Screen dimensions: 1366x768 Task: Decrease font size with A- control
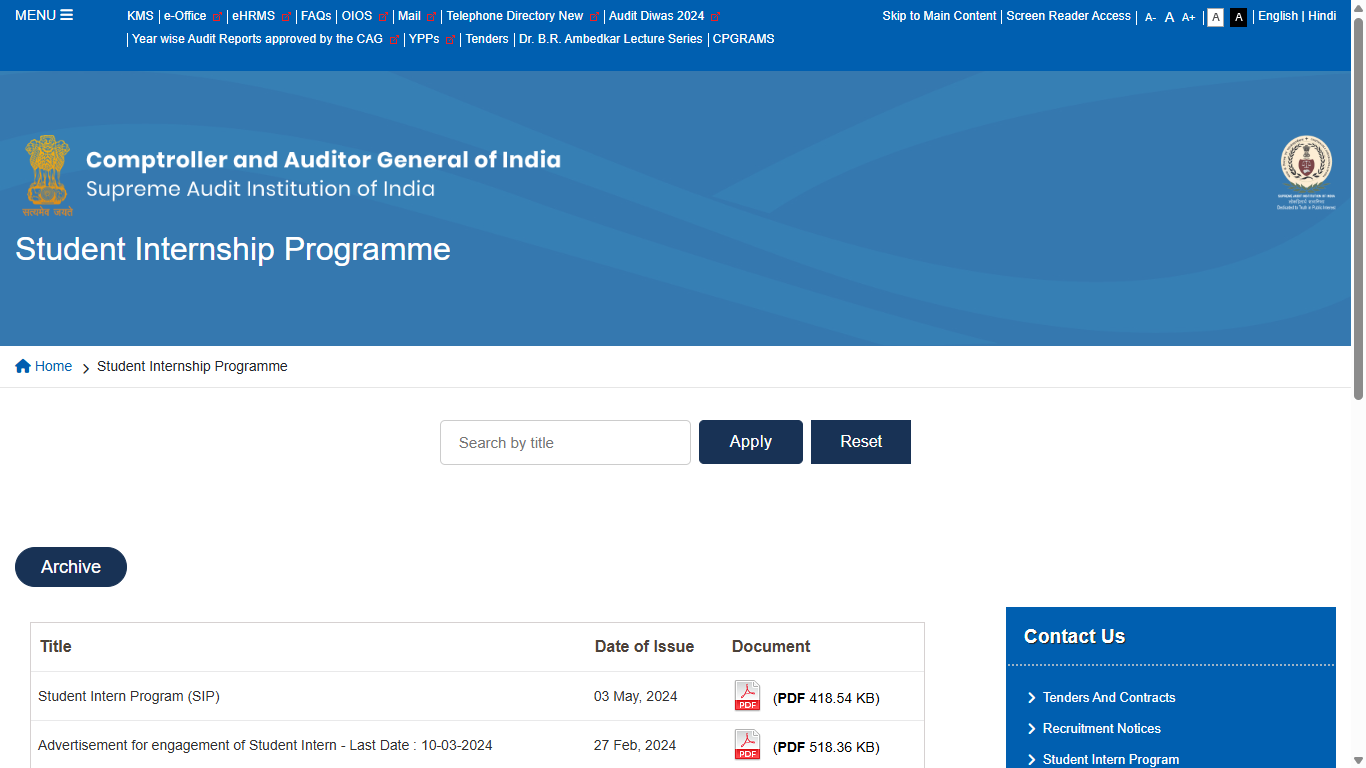click(x=1150, y=17)
